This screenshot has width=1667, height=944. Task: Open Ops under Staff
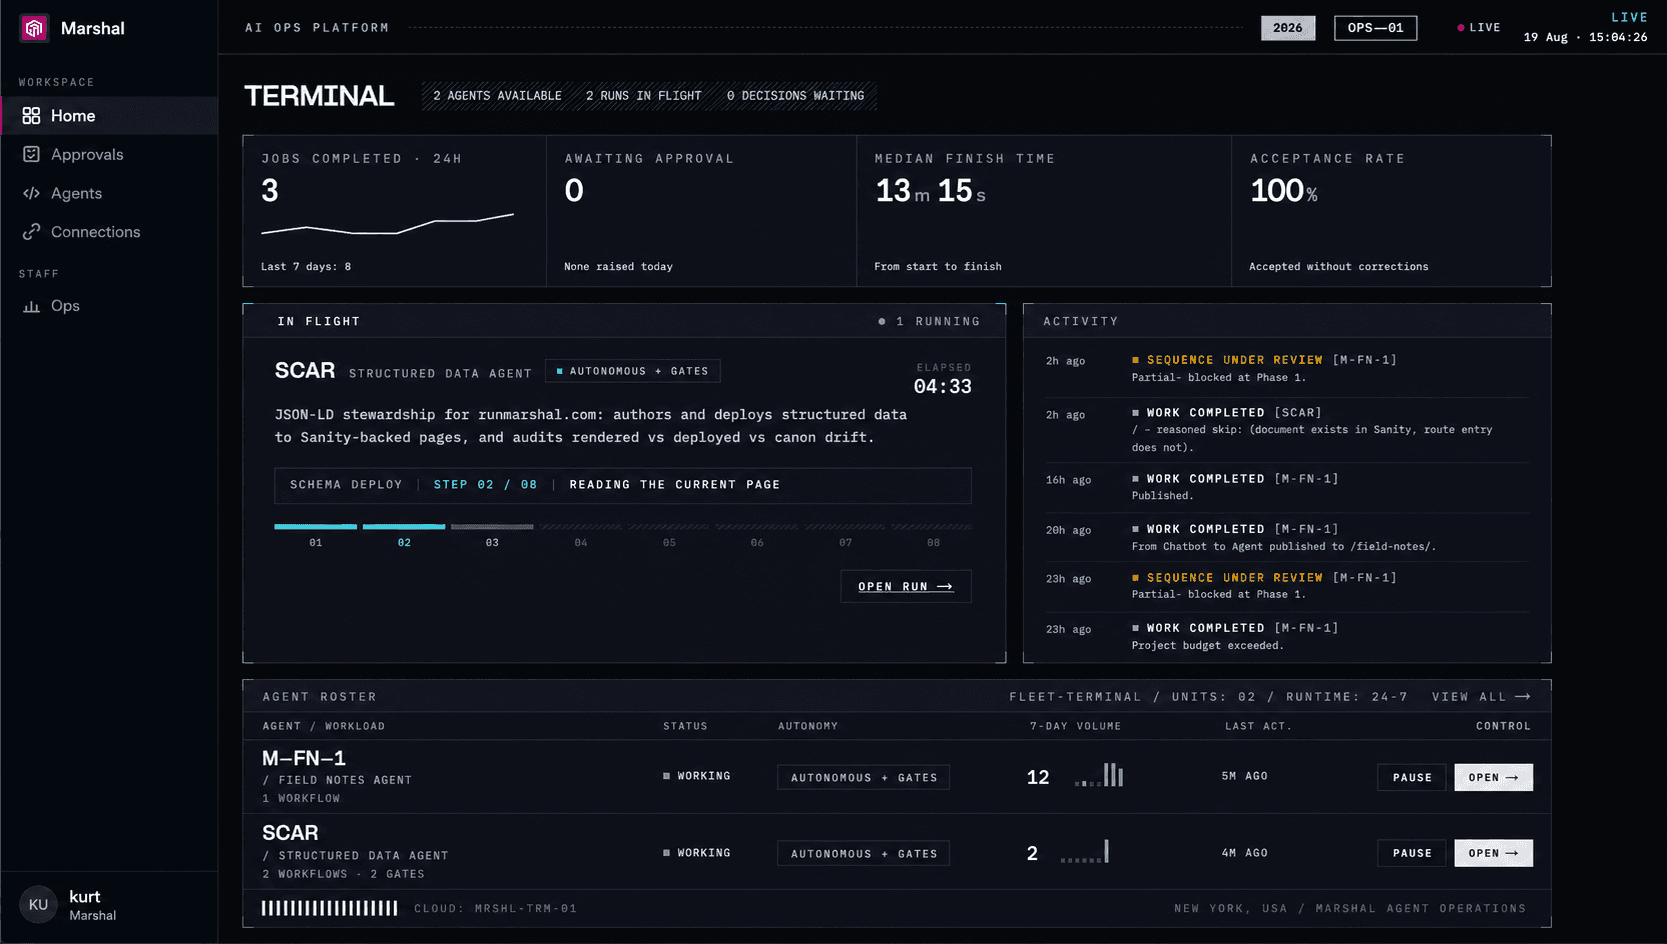[x=109, y=306]
